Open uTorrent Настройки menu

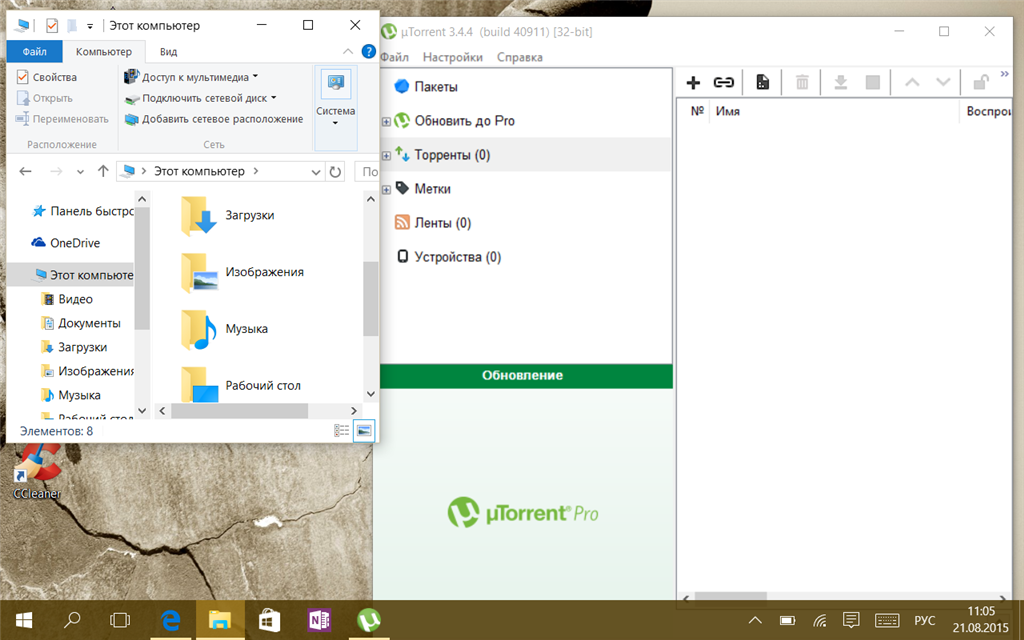(453, 57)
